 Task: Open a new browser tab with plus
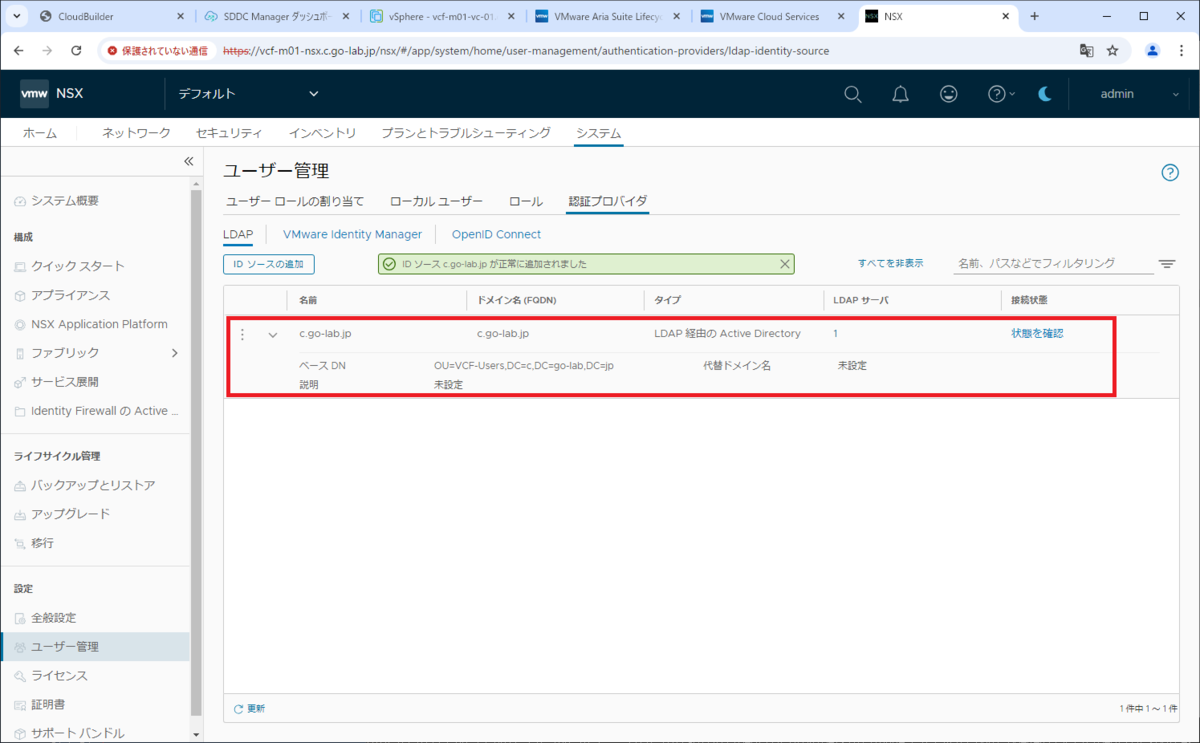coord(1034,16)
